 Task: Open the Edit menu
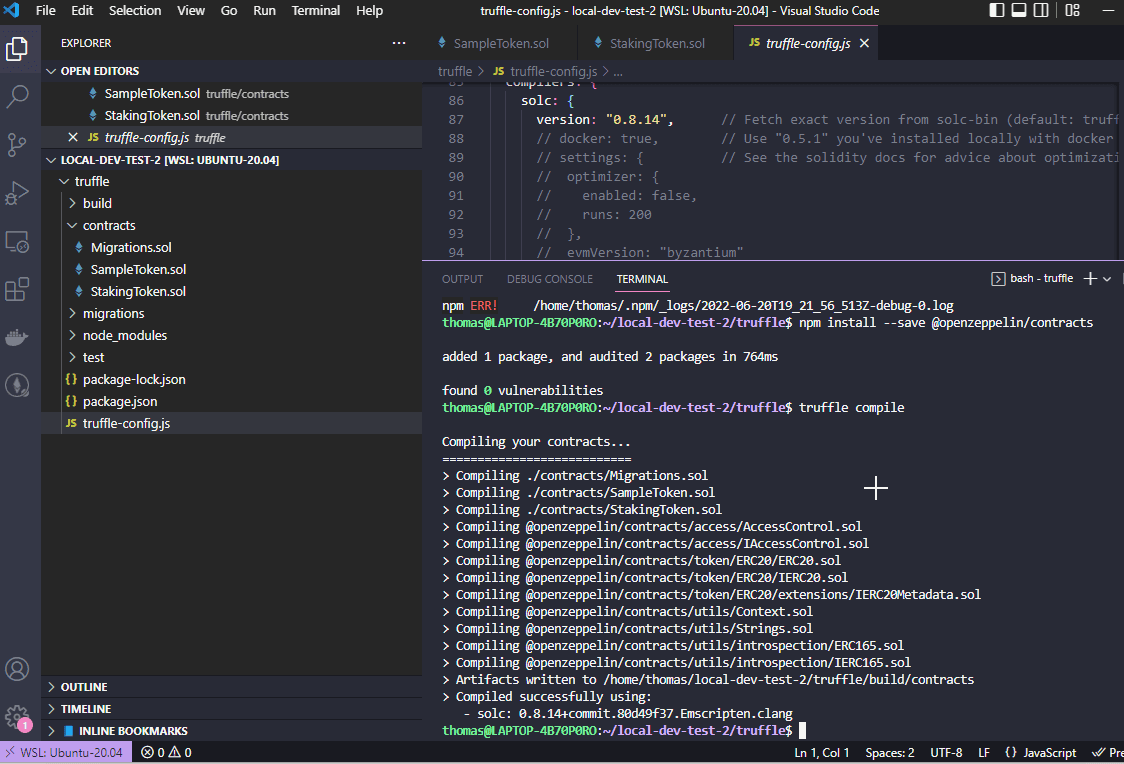click(82, 11)
